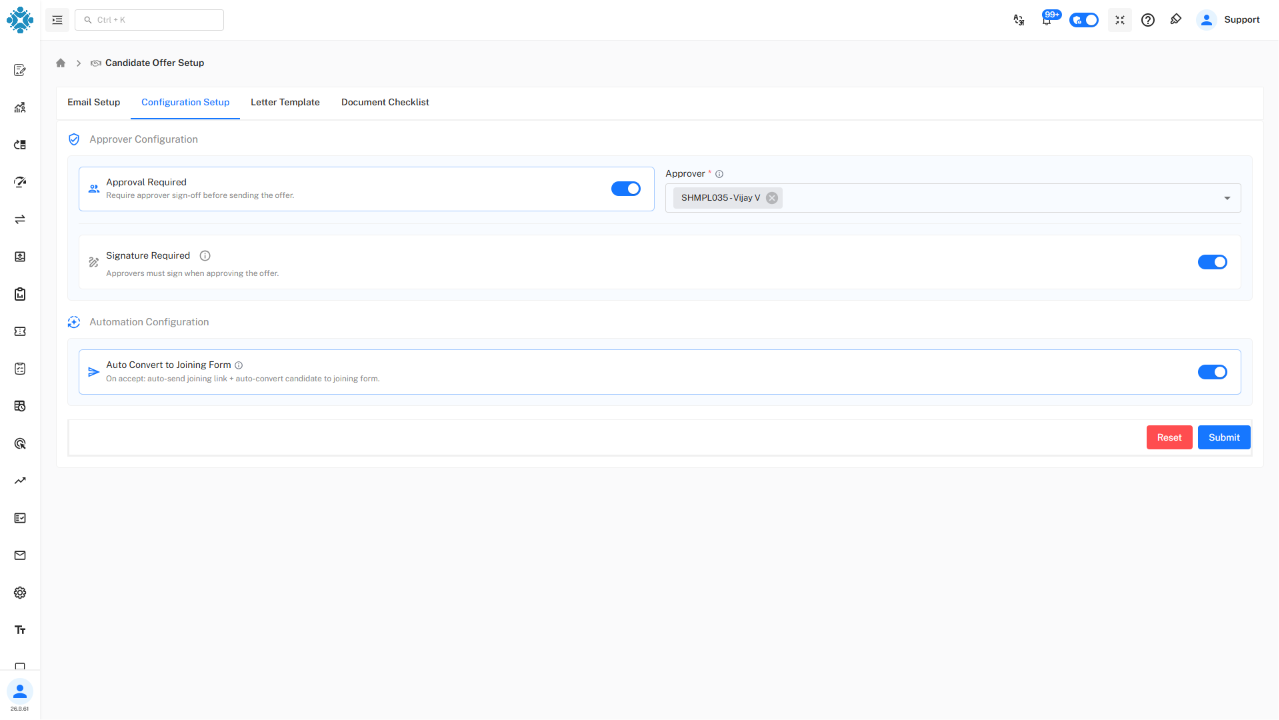Viewport: 1279px width, 720px height.
Task: Select the Configuration Setup tab
Action: click(x=185, y=102)
